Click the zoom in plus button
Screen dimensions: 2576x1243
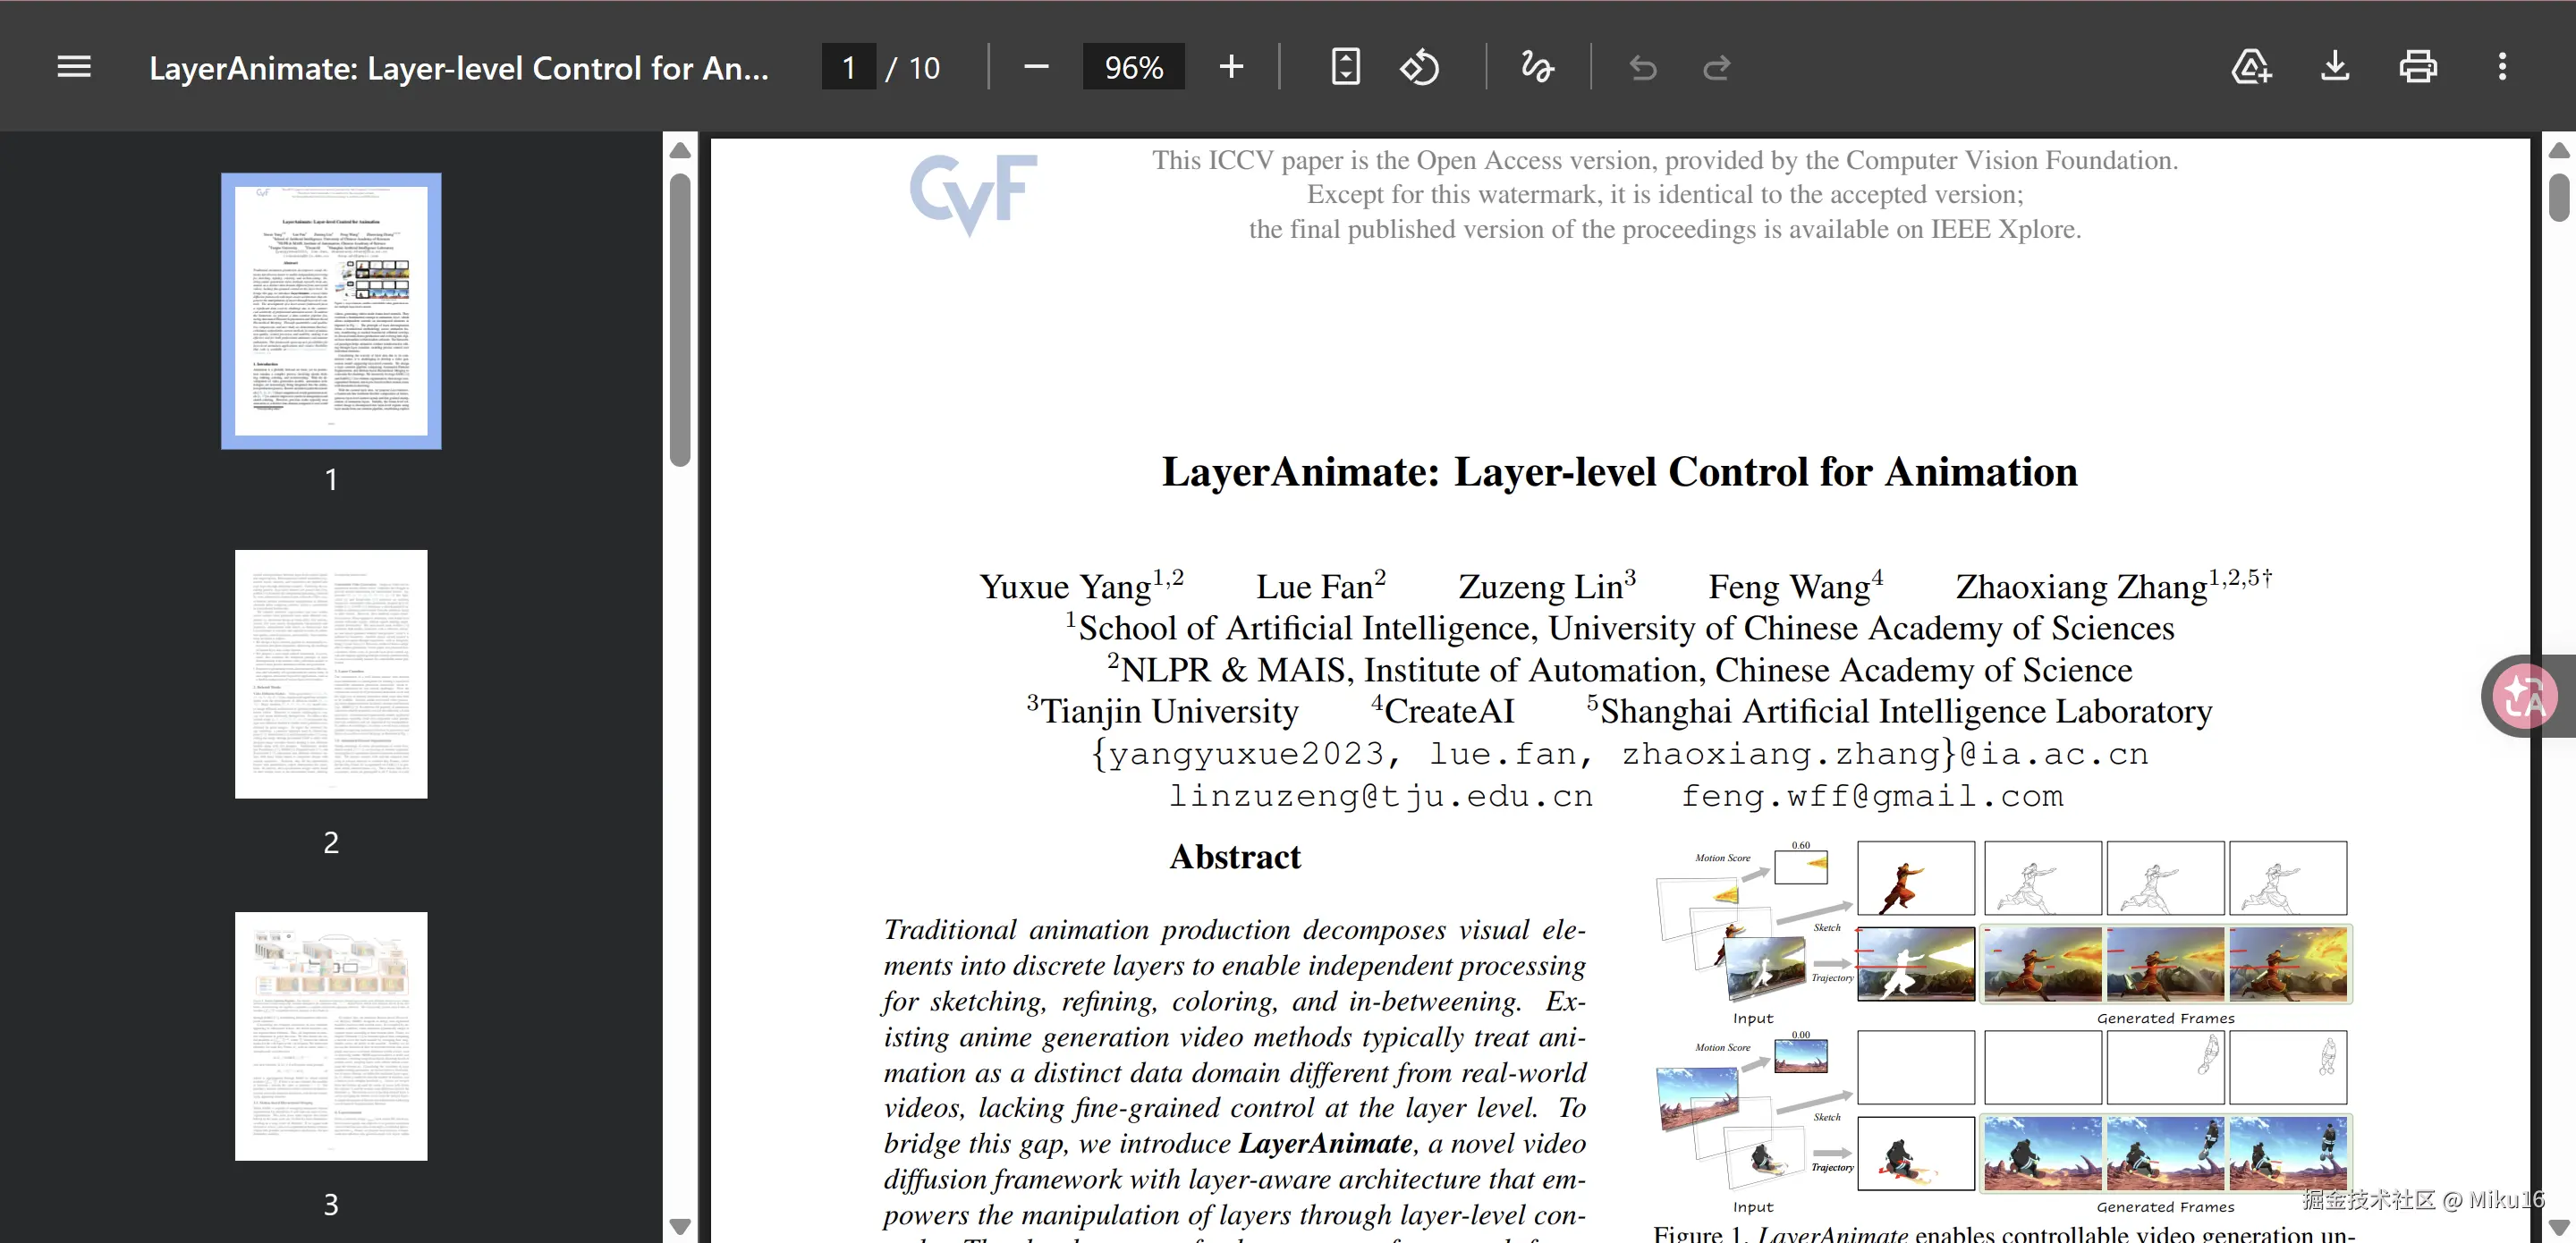point(1231,67)
